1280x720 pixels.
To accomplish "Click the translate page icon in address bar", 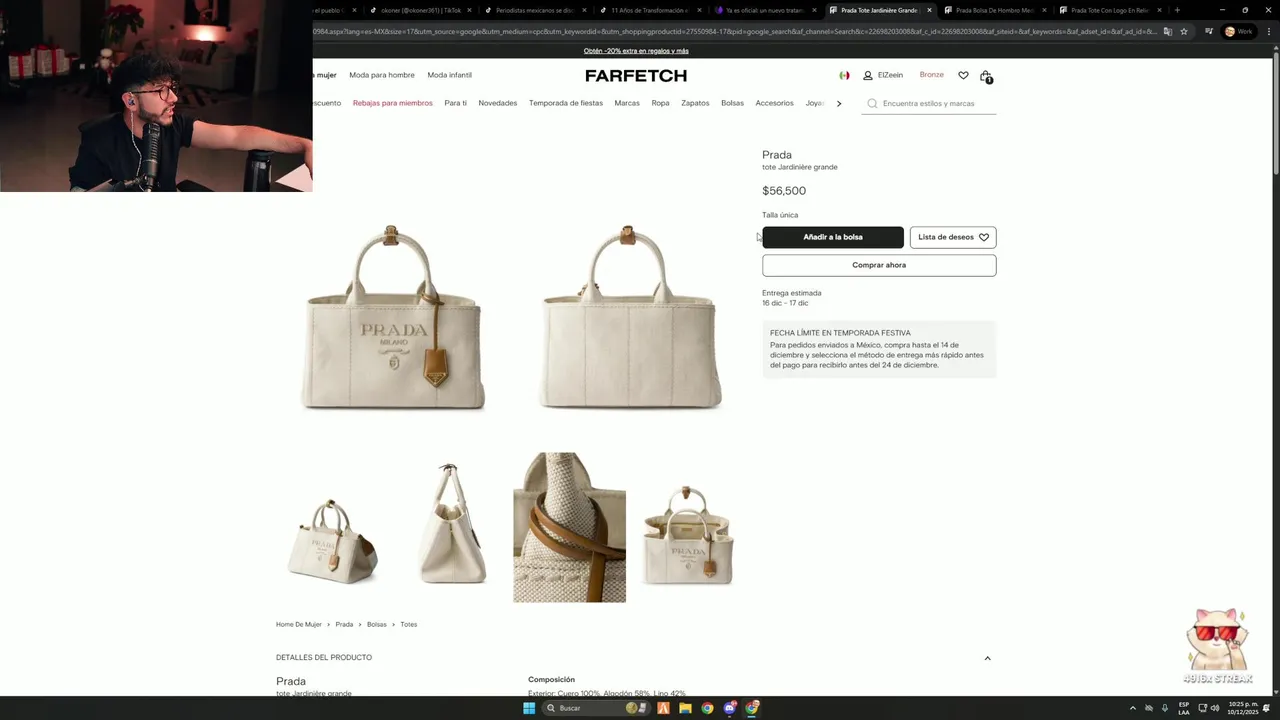I will pos(1167,31).
